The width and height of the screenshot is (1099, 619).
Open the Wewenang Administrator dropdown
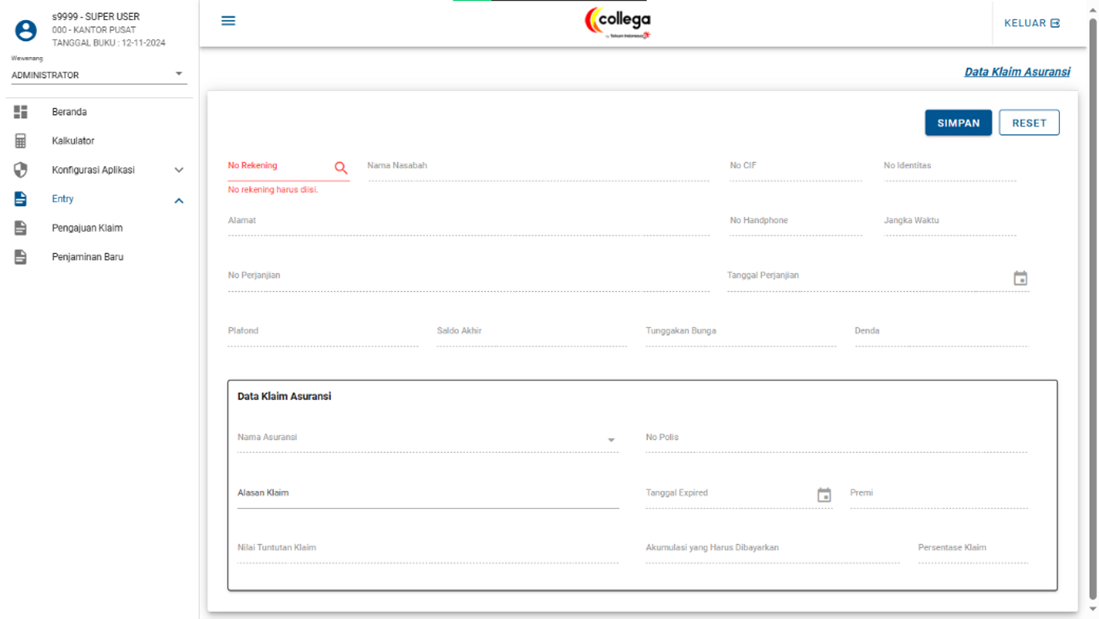point(97,75)
